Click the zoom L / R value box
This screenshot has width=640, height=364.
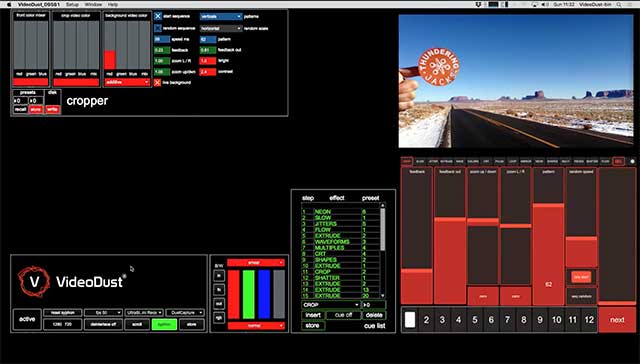(162, 61)
